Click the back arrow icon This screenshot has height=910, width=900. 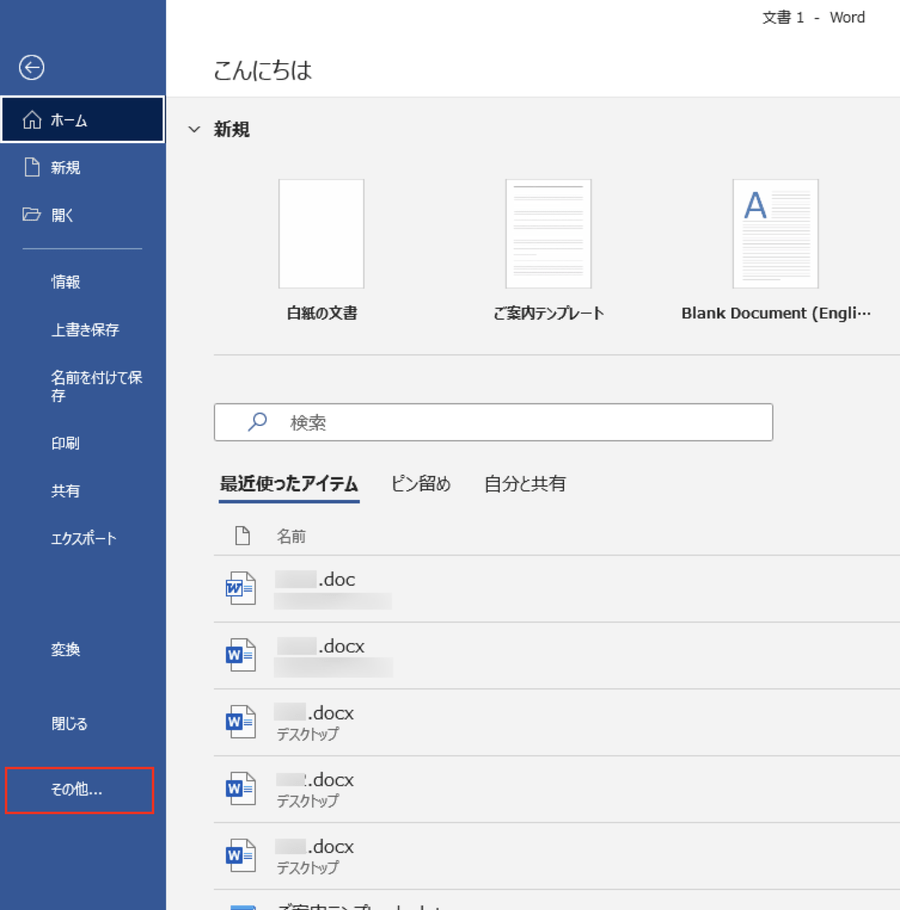32,67
